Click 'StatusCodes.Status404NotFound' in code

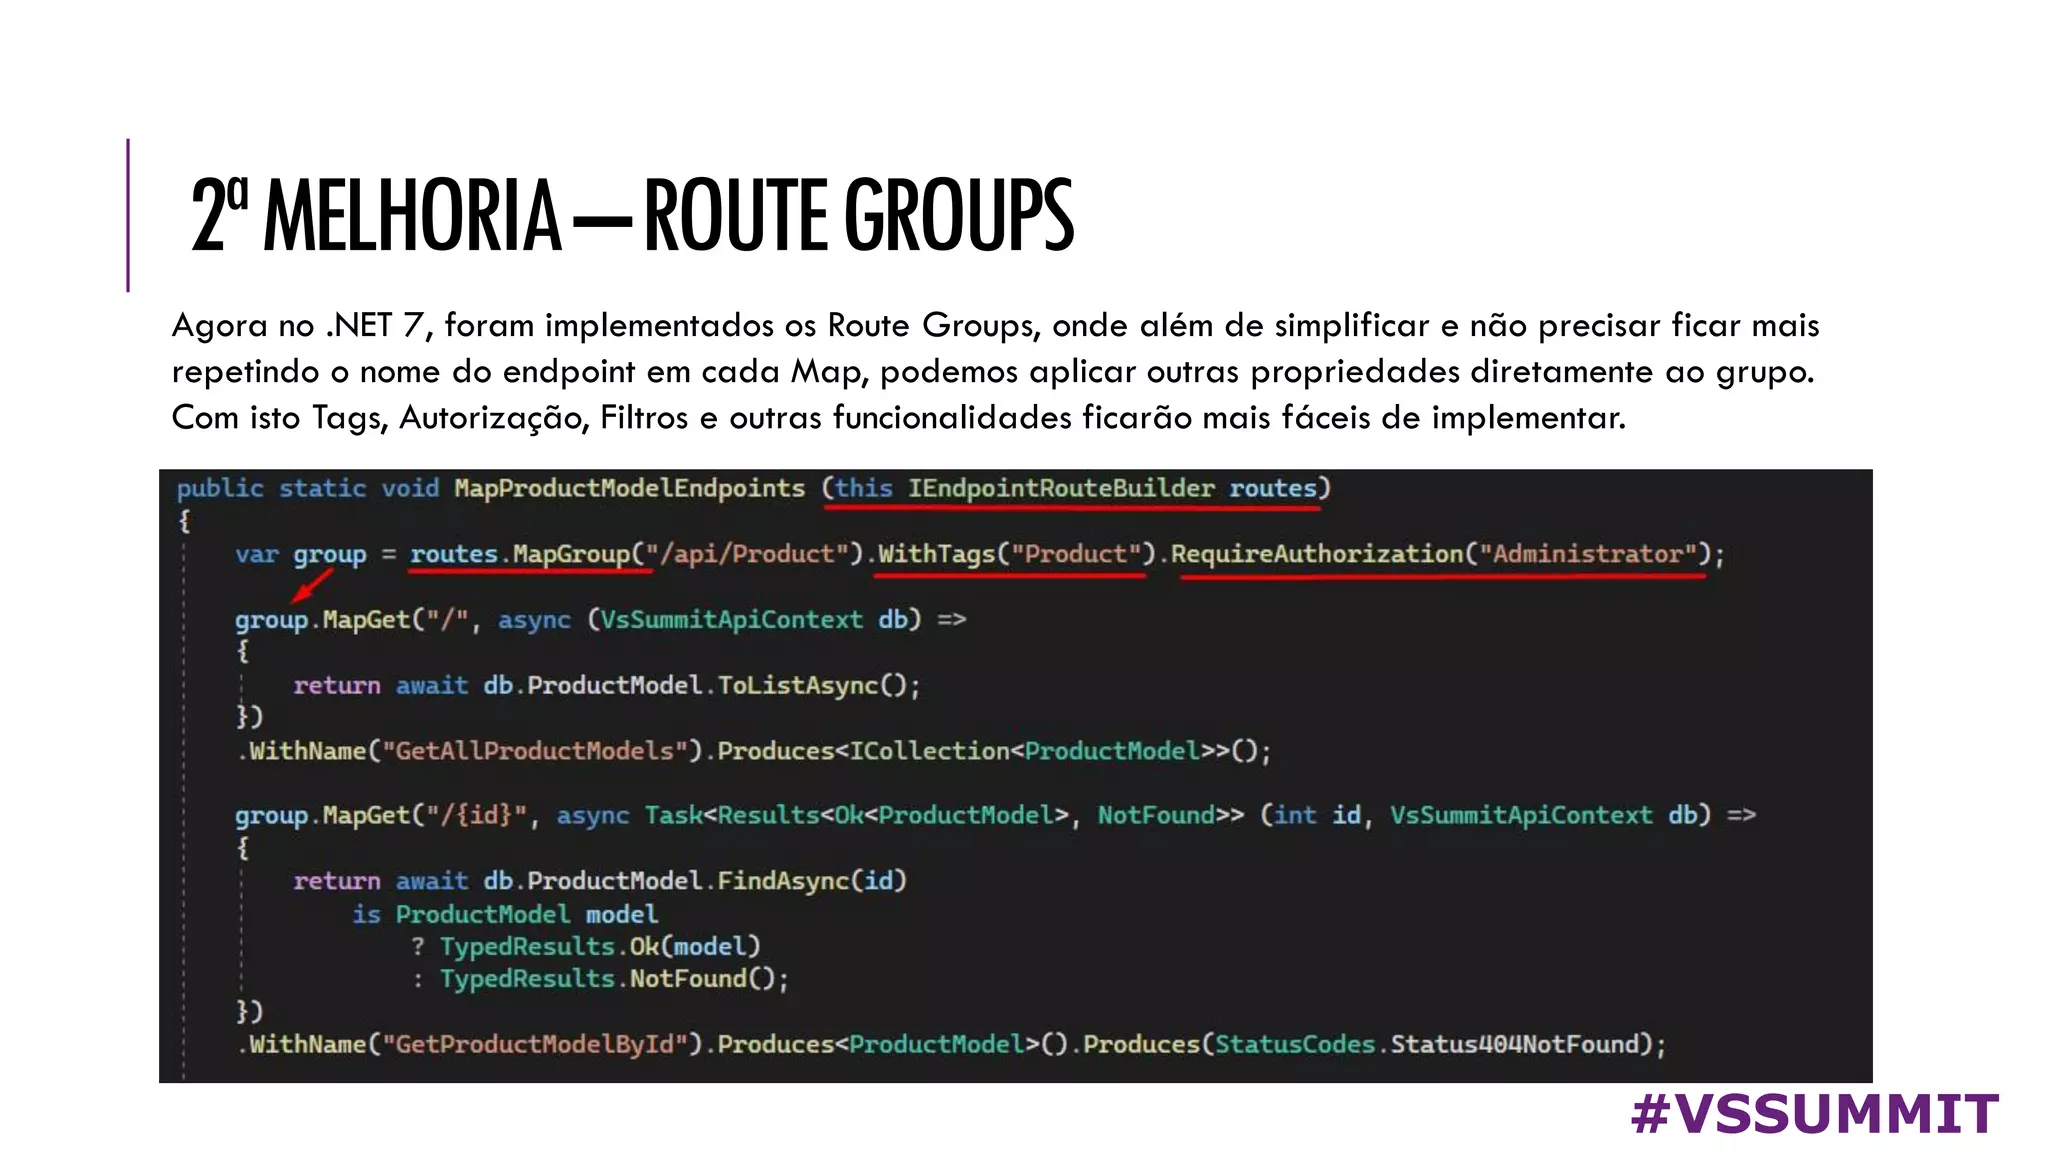[x=1427, y=1045]
